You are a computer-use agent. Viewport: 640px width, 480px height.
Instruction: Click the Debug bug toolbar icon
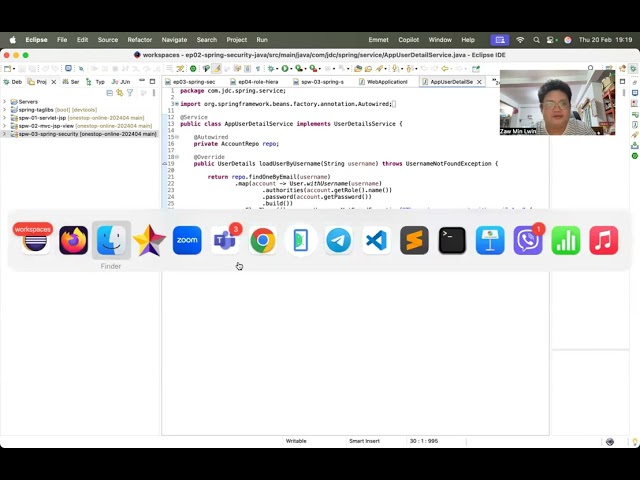tap(271, 69)
